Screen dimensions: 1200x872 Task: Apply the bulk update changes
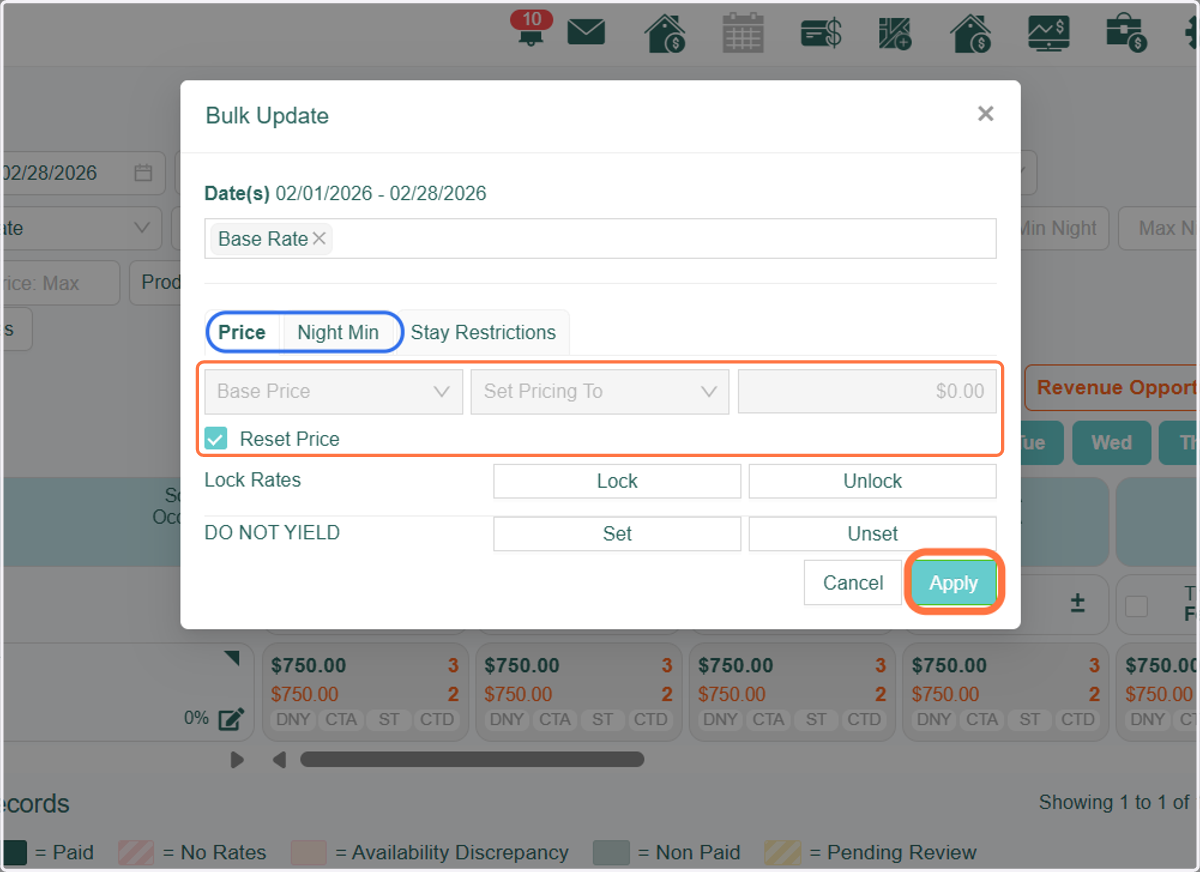click(953, 583)
